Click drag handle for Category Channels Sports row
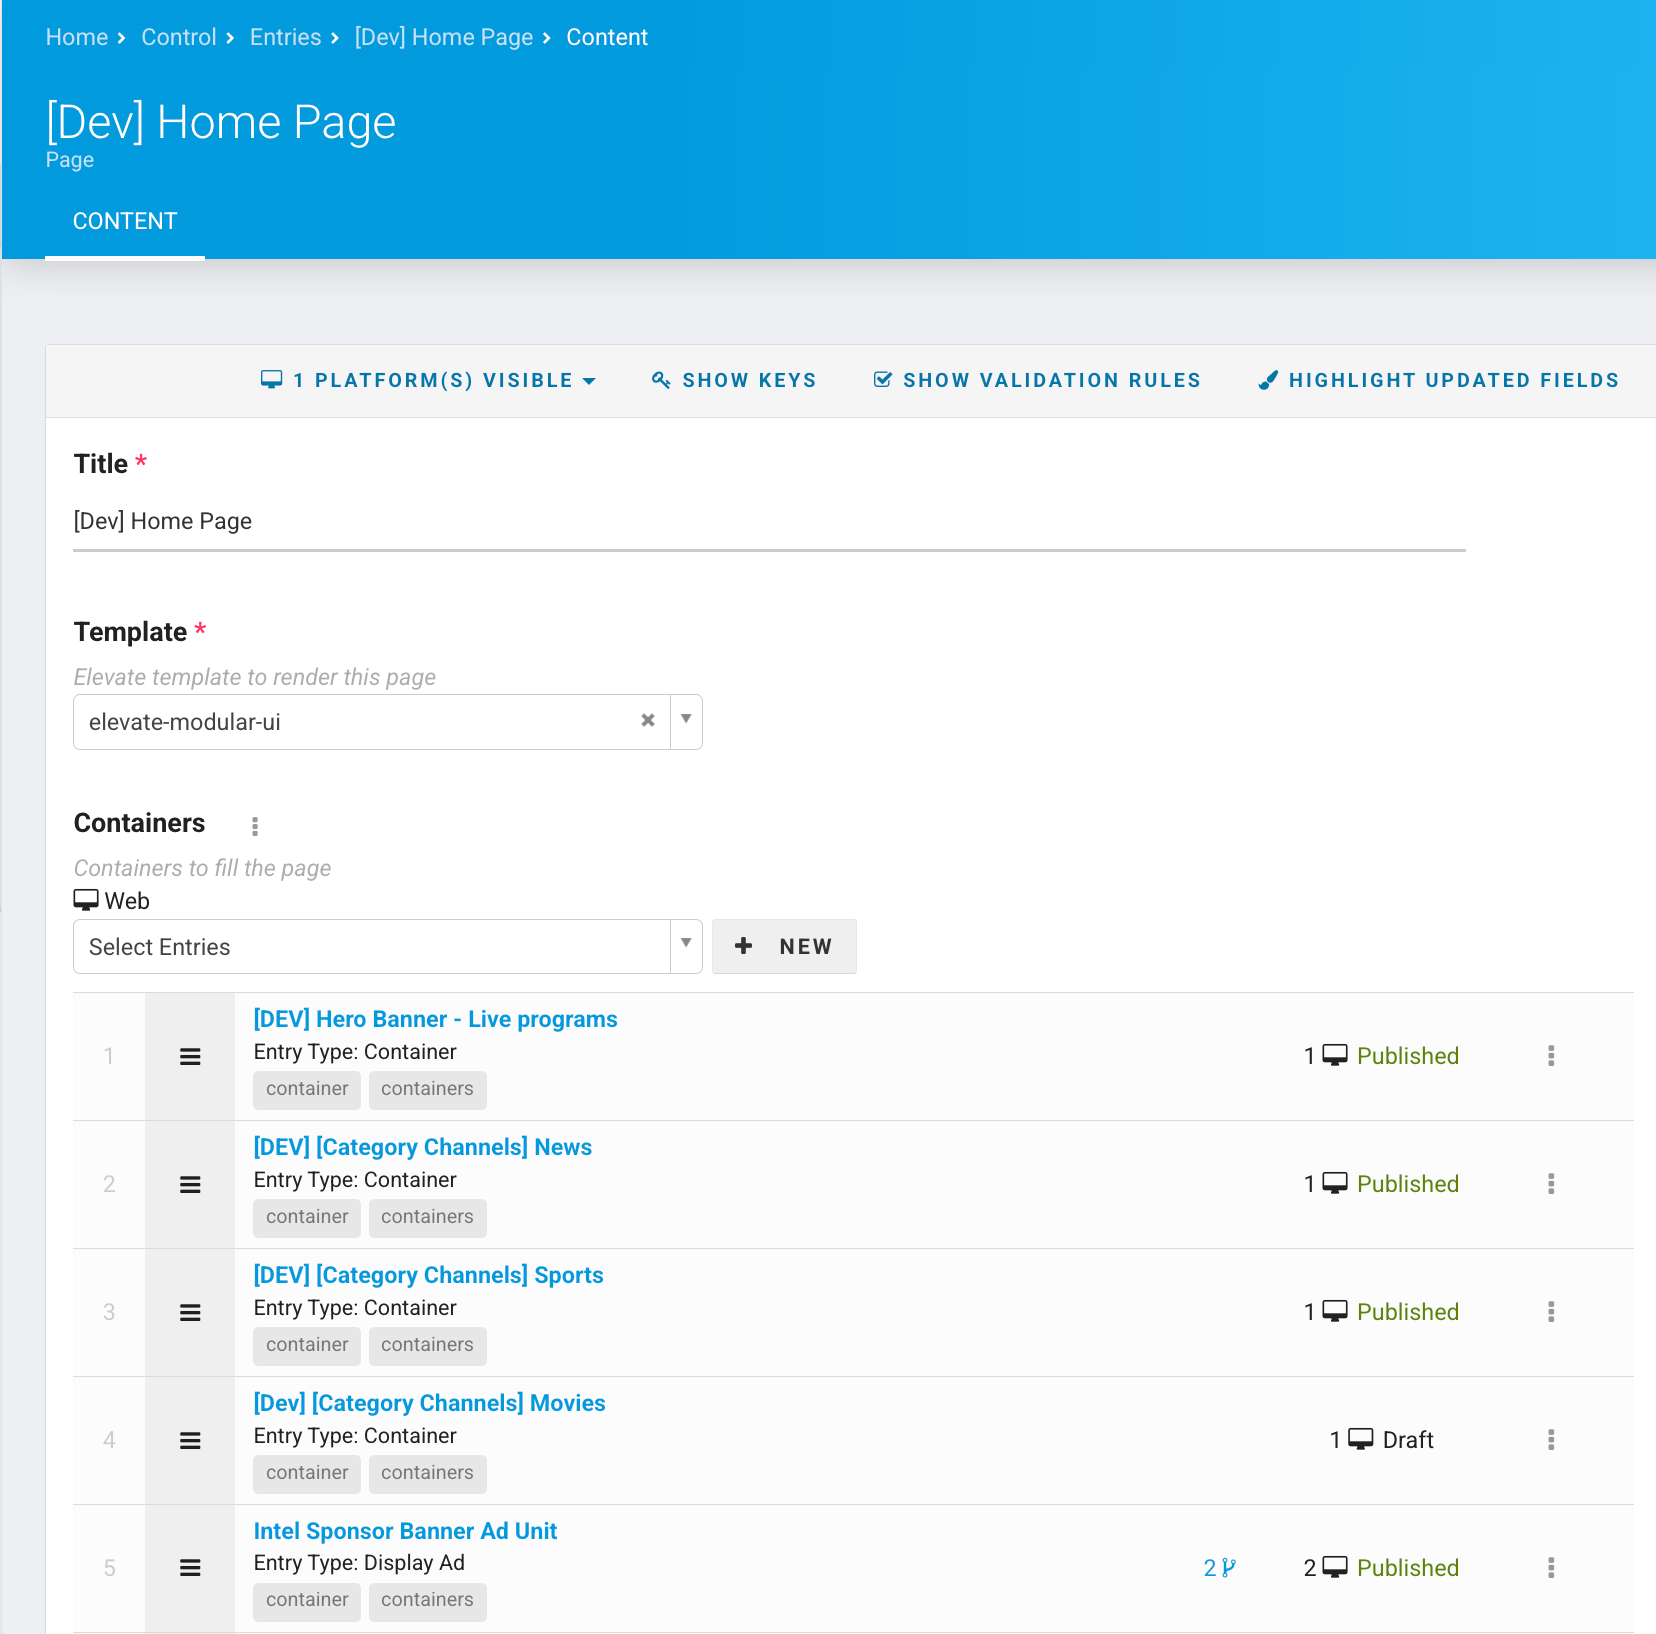Screen dimensions: 1656x1634 click(190, 1313)
